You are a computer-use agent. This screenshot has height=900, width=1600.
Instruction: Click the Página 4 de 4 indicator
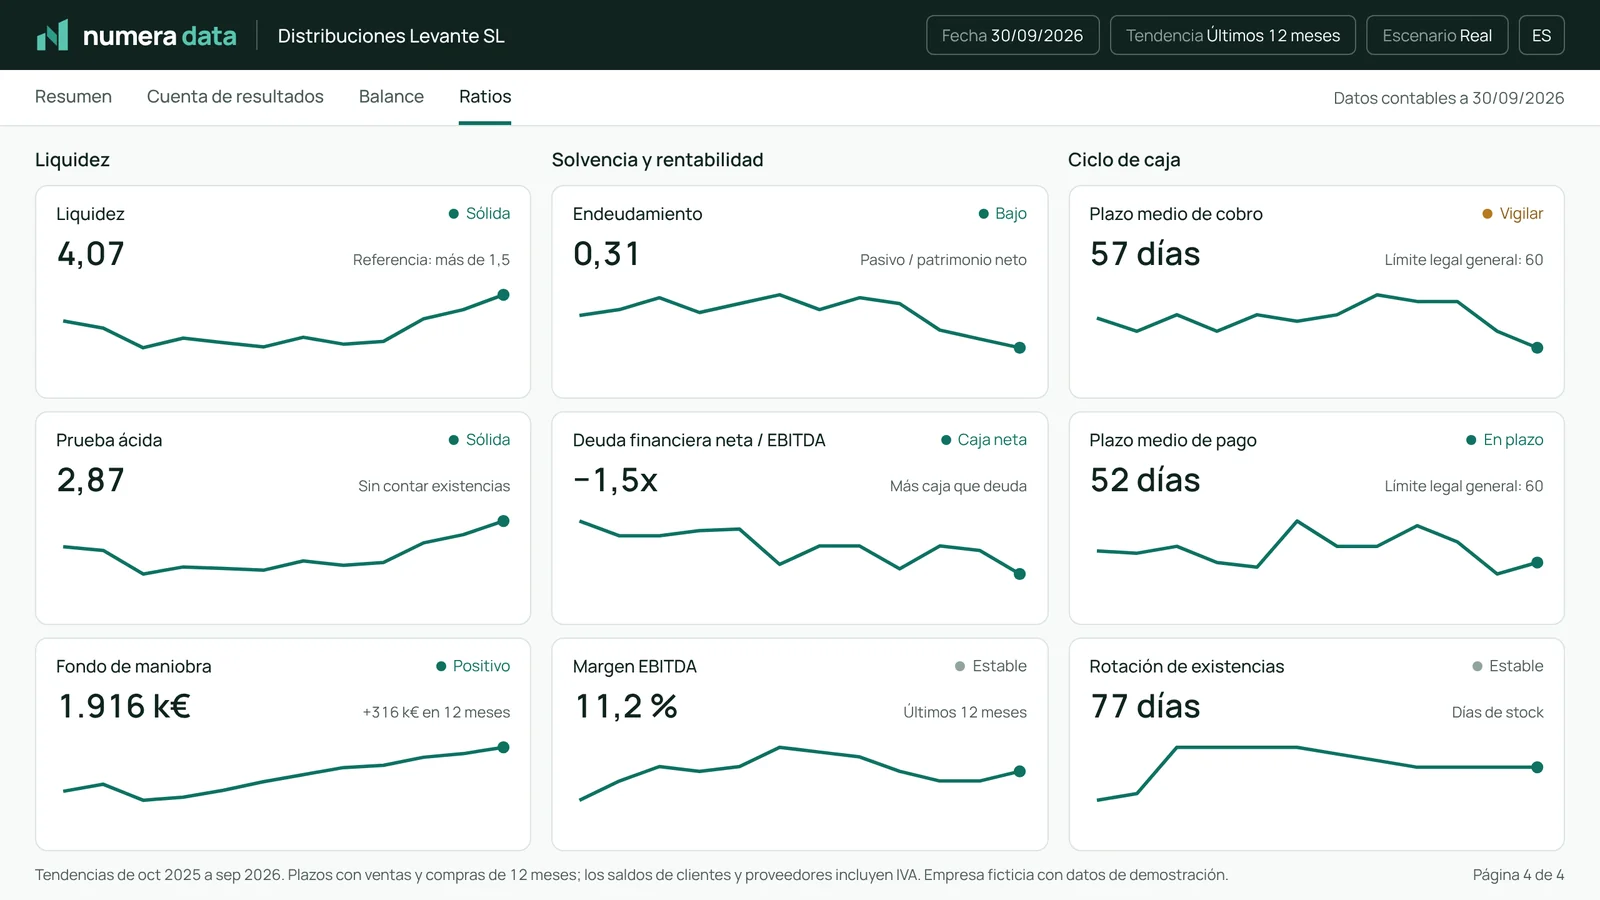point(1518,875)
